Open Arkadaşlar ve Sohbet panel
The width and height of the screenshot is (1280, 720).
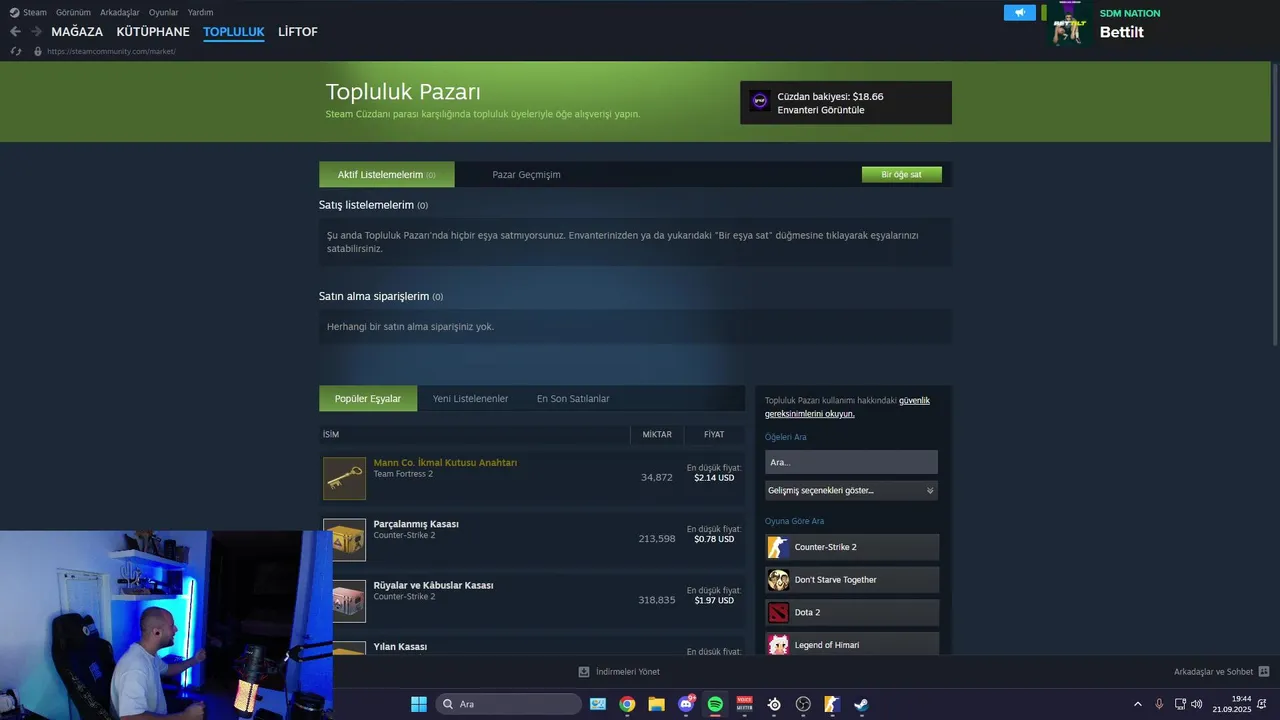(x=1221, y=672)
